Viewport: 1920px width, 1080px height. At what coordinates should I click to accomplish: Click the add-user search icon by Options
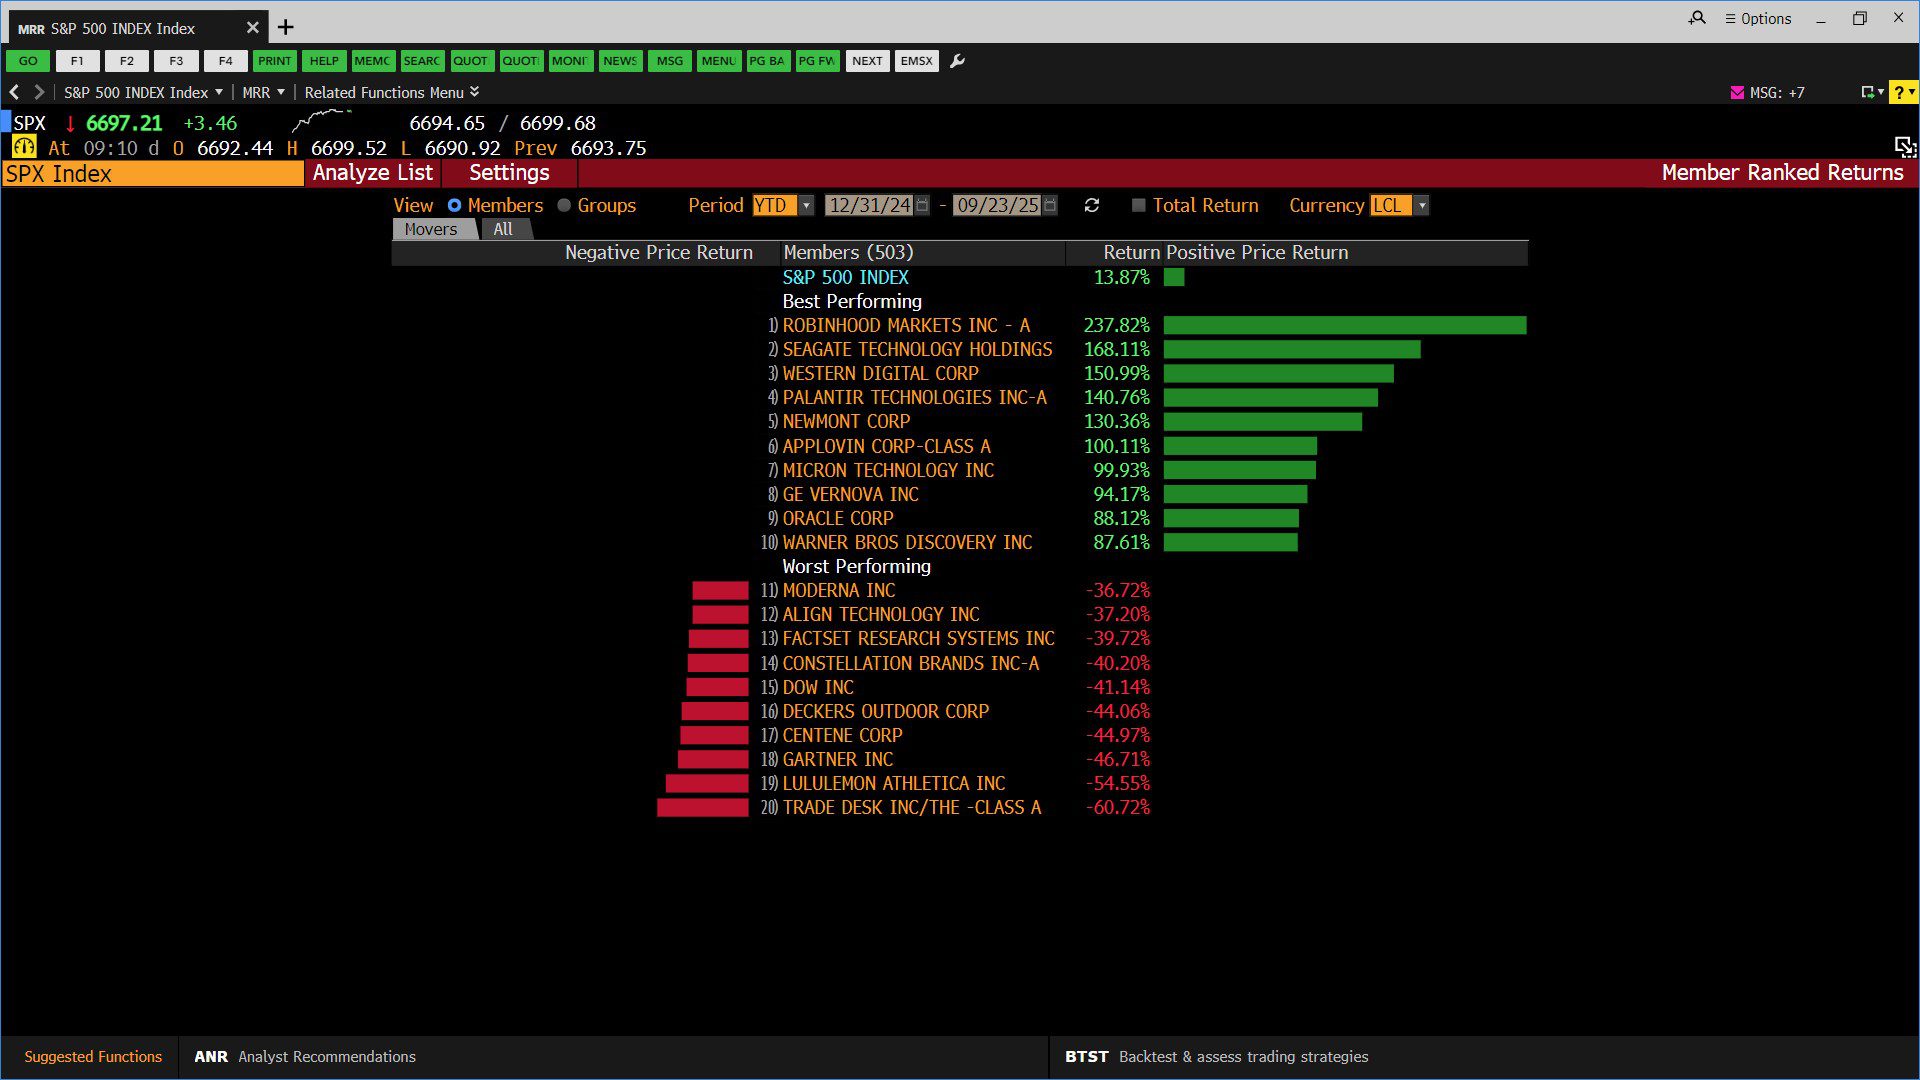coord(1697,18)
